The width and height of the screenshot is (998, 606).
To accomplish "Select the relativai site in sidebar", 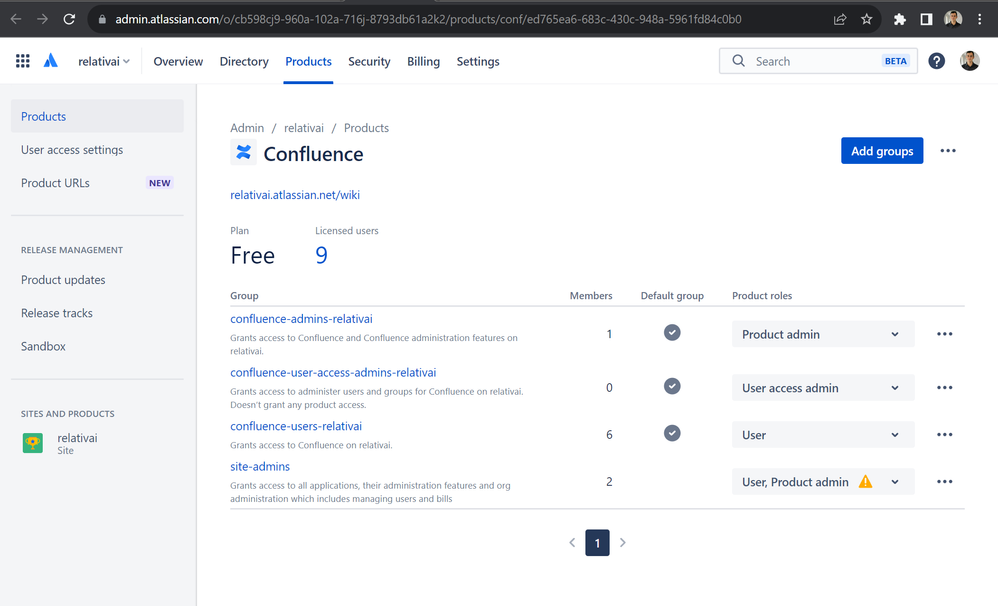I will point(97,443).
